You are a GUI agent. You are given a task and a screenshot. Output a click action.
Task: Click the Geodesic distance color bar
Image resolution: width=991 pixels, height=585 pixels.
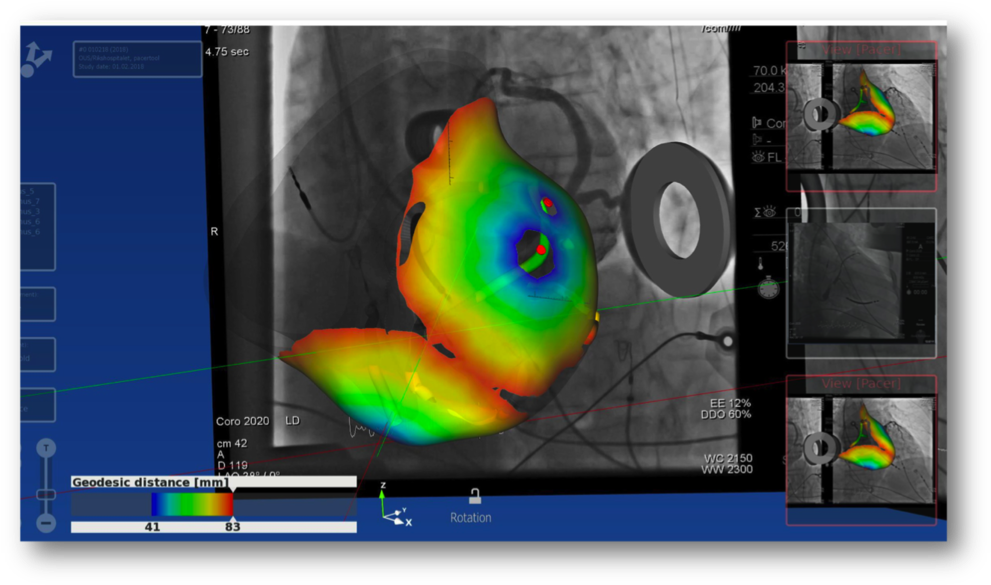191,504
